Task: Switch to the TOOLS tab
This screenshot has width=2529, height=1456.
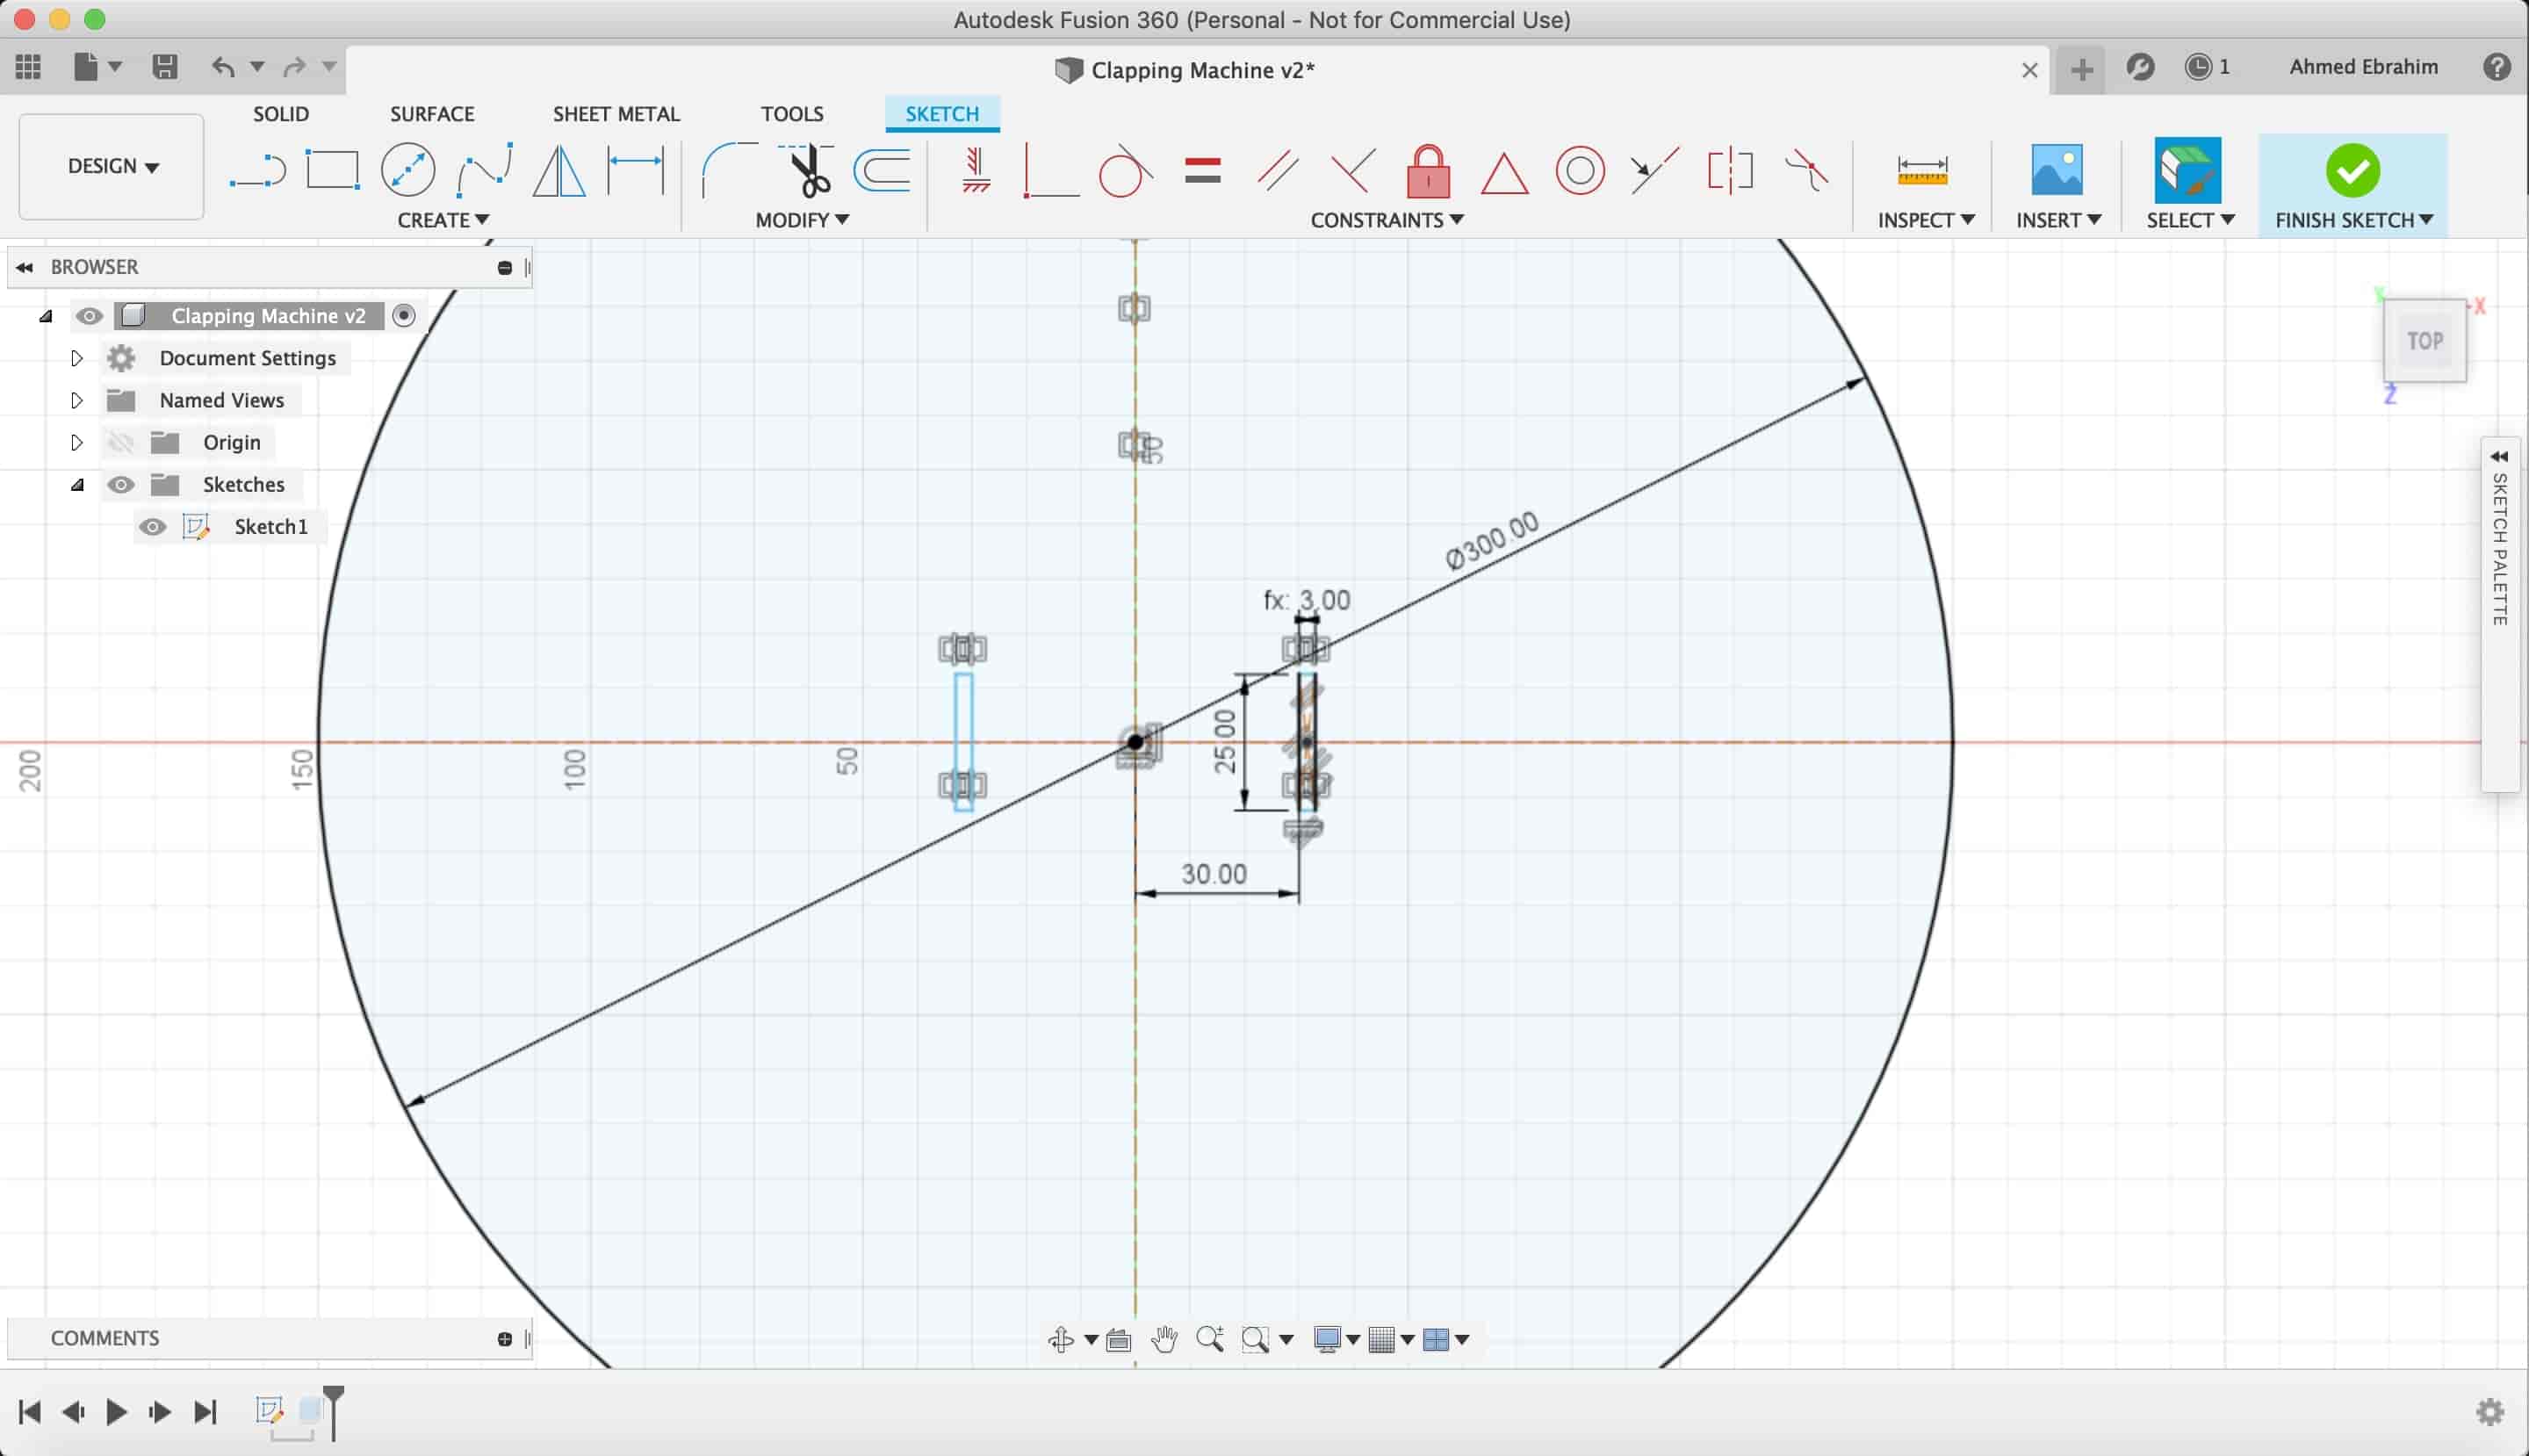Action: click(792, 114)
